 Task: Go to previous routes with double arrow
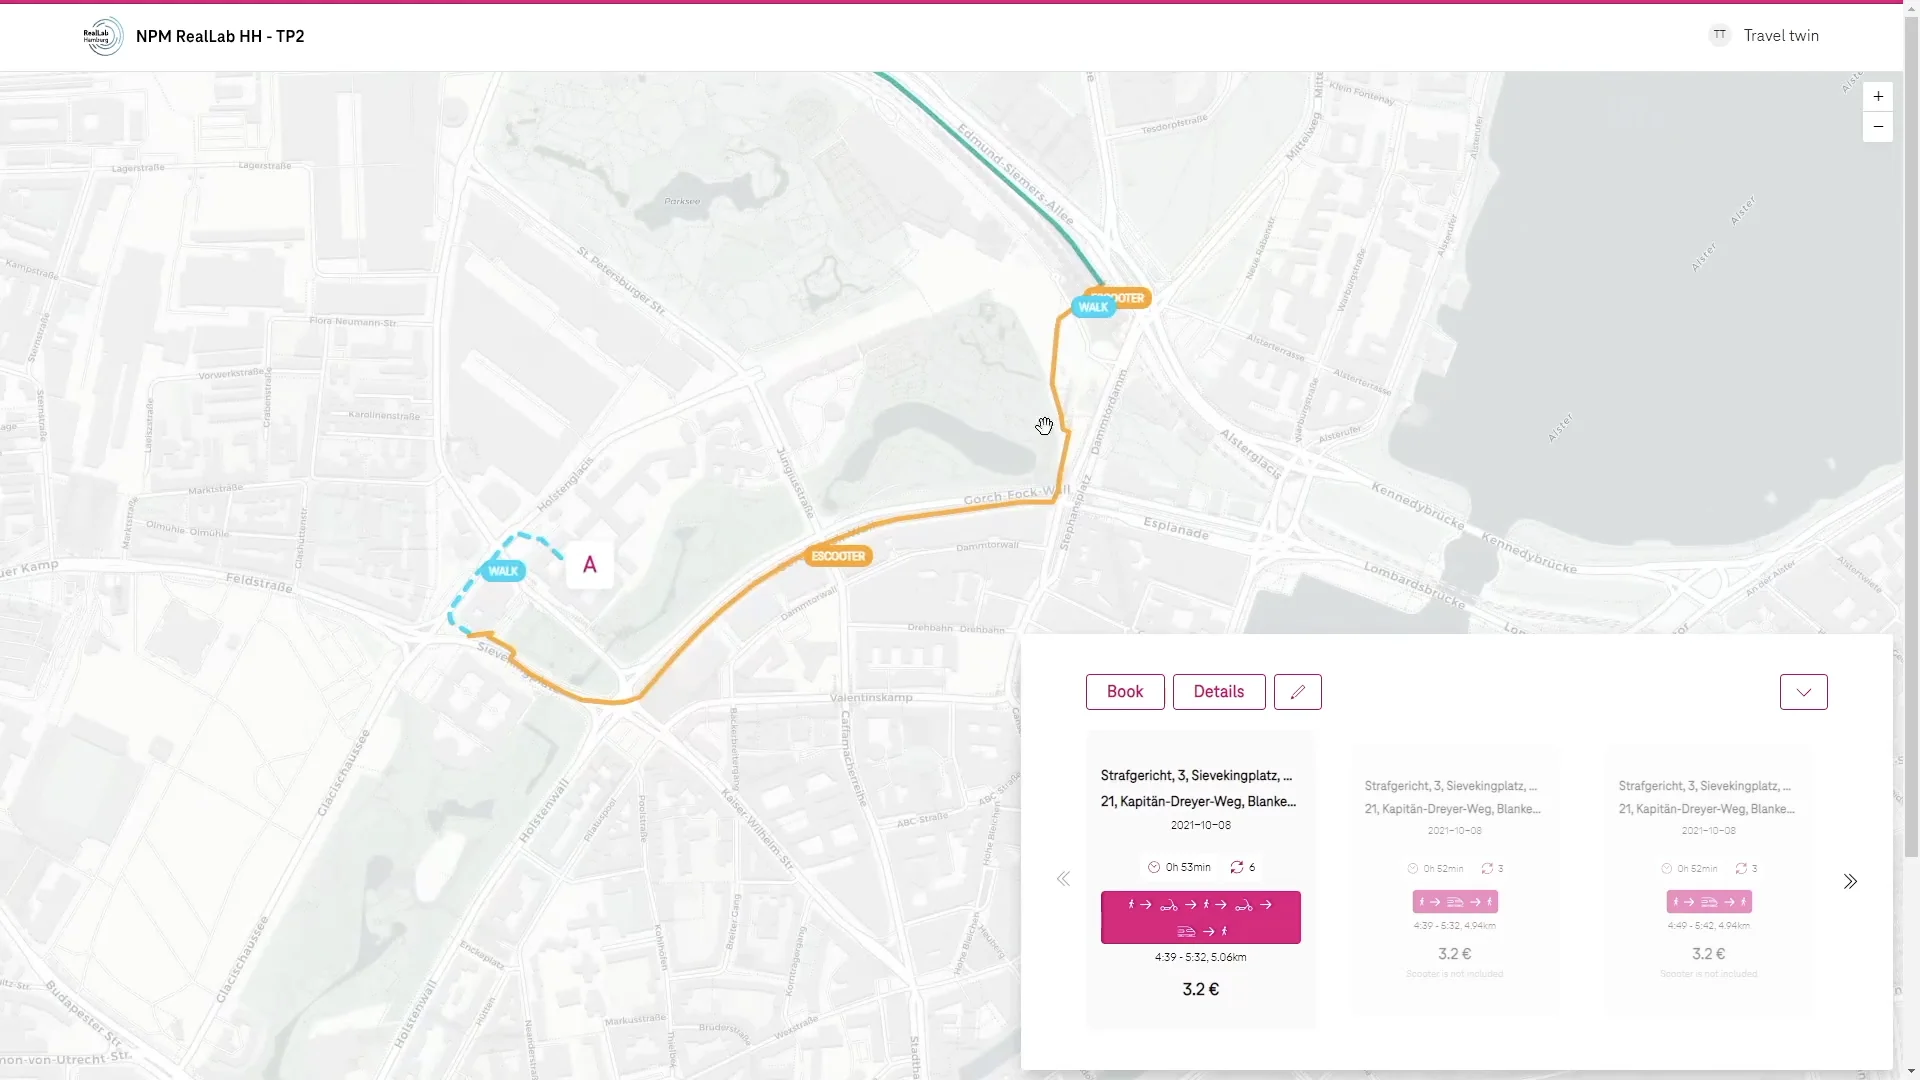click(1063, 879)
